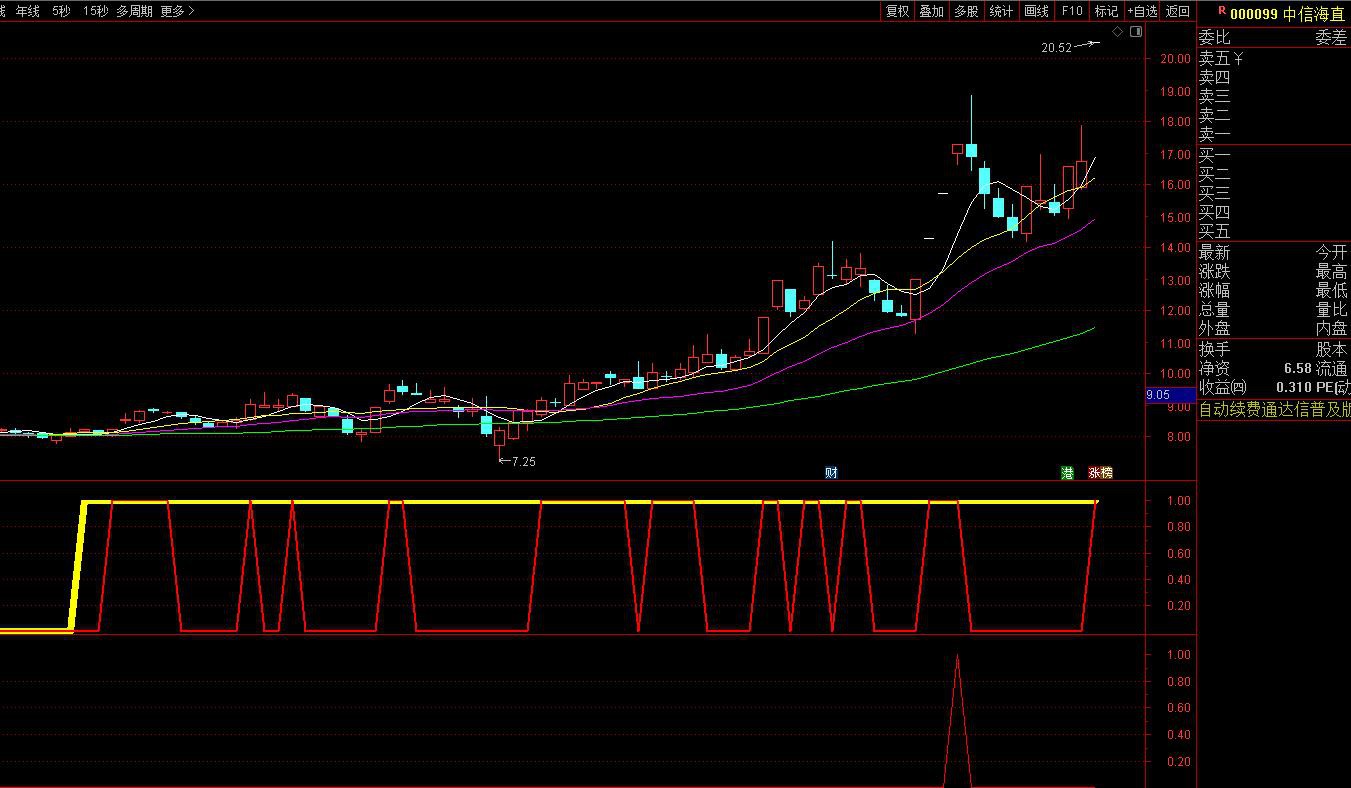The width and height of the screenshot is (1351, 788).
Task: Click the 自动续费通达信 banner link
Action: coord(1274,409)
